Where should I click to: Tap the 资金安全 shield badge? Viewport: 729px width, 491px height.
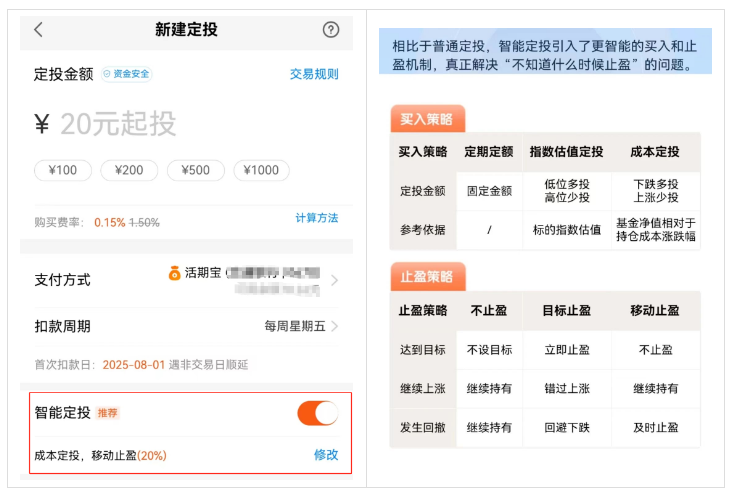tap(126, 74)
